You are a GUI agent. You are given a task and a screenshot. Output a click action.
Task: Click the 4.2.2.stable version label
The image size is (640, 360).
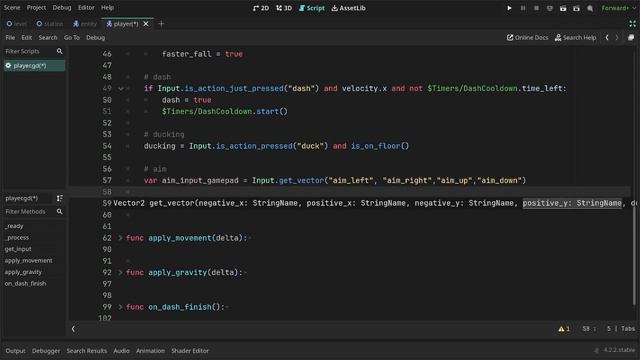coord(619,350)
